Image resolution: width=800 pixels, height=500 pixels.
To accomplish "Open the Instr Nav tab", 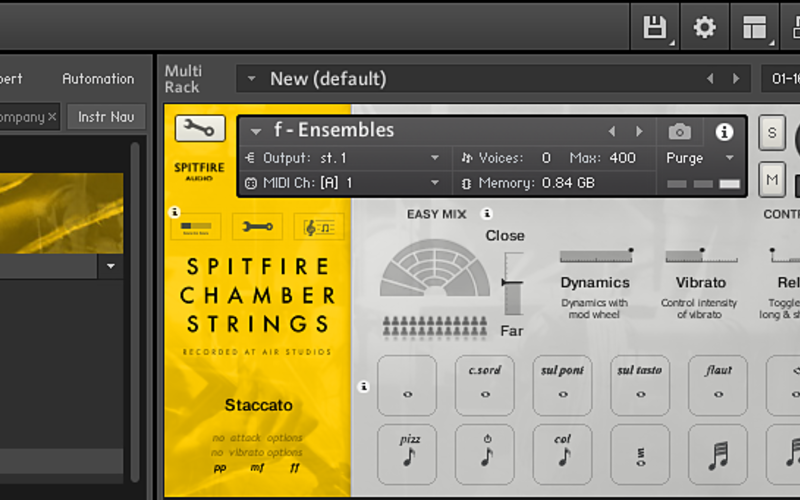I will pos(106,117).
